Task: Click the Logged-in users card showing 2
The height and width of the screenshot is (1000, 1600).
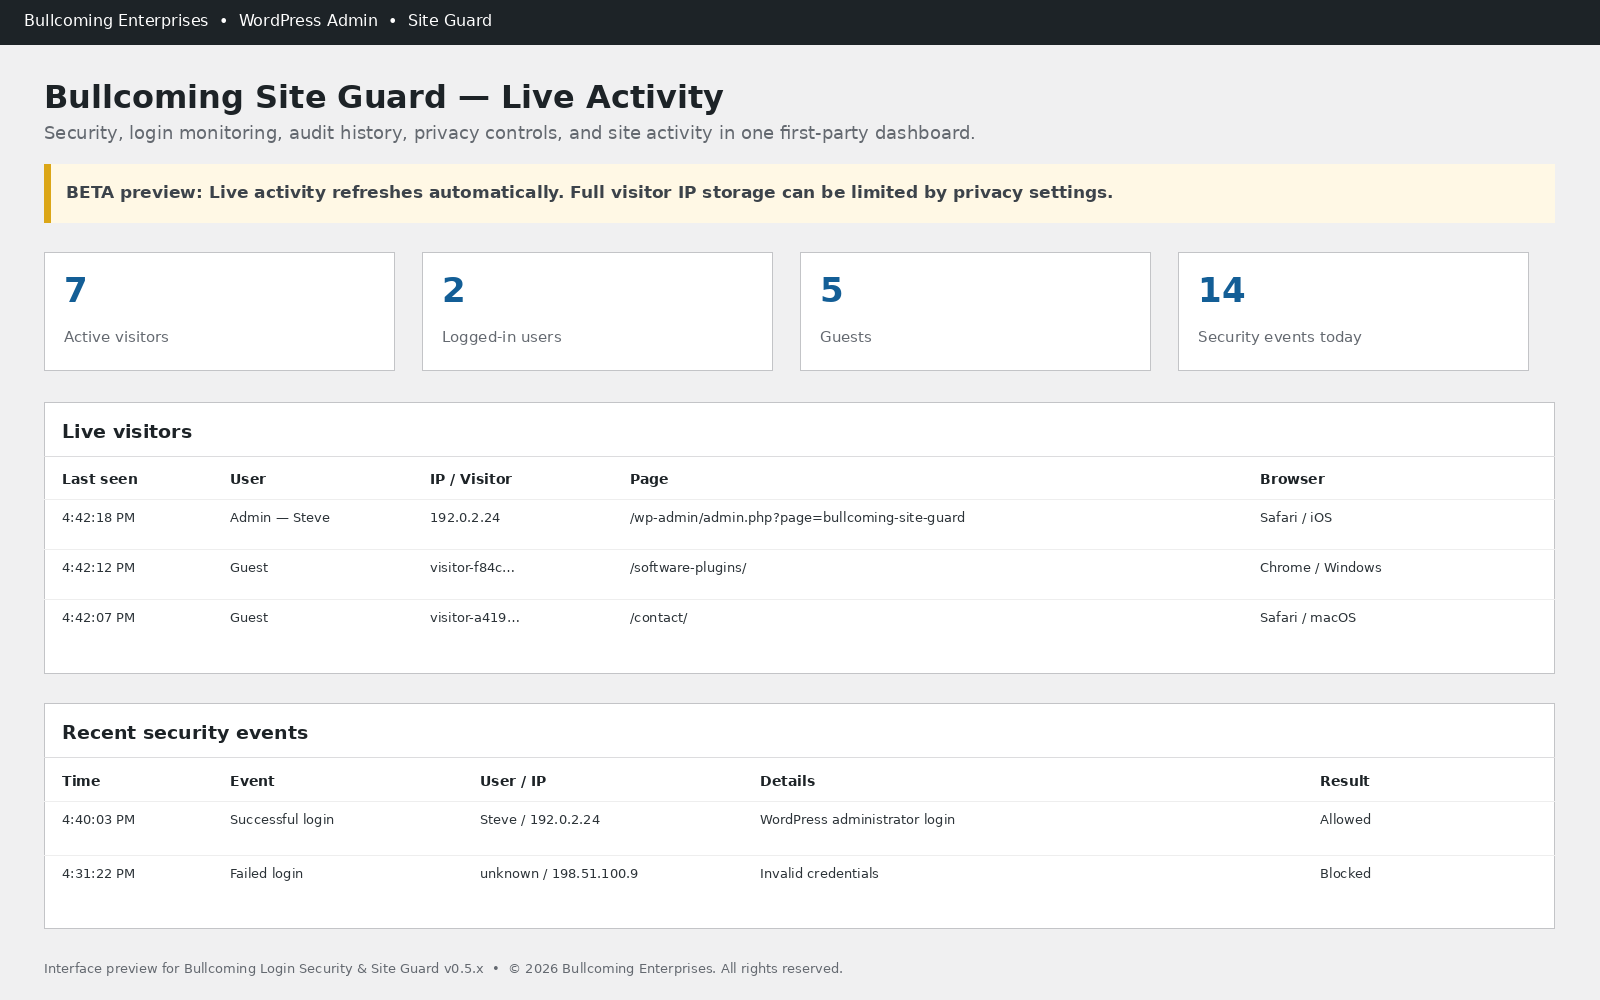Action: 597,311
